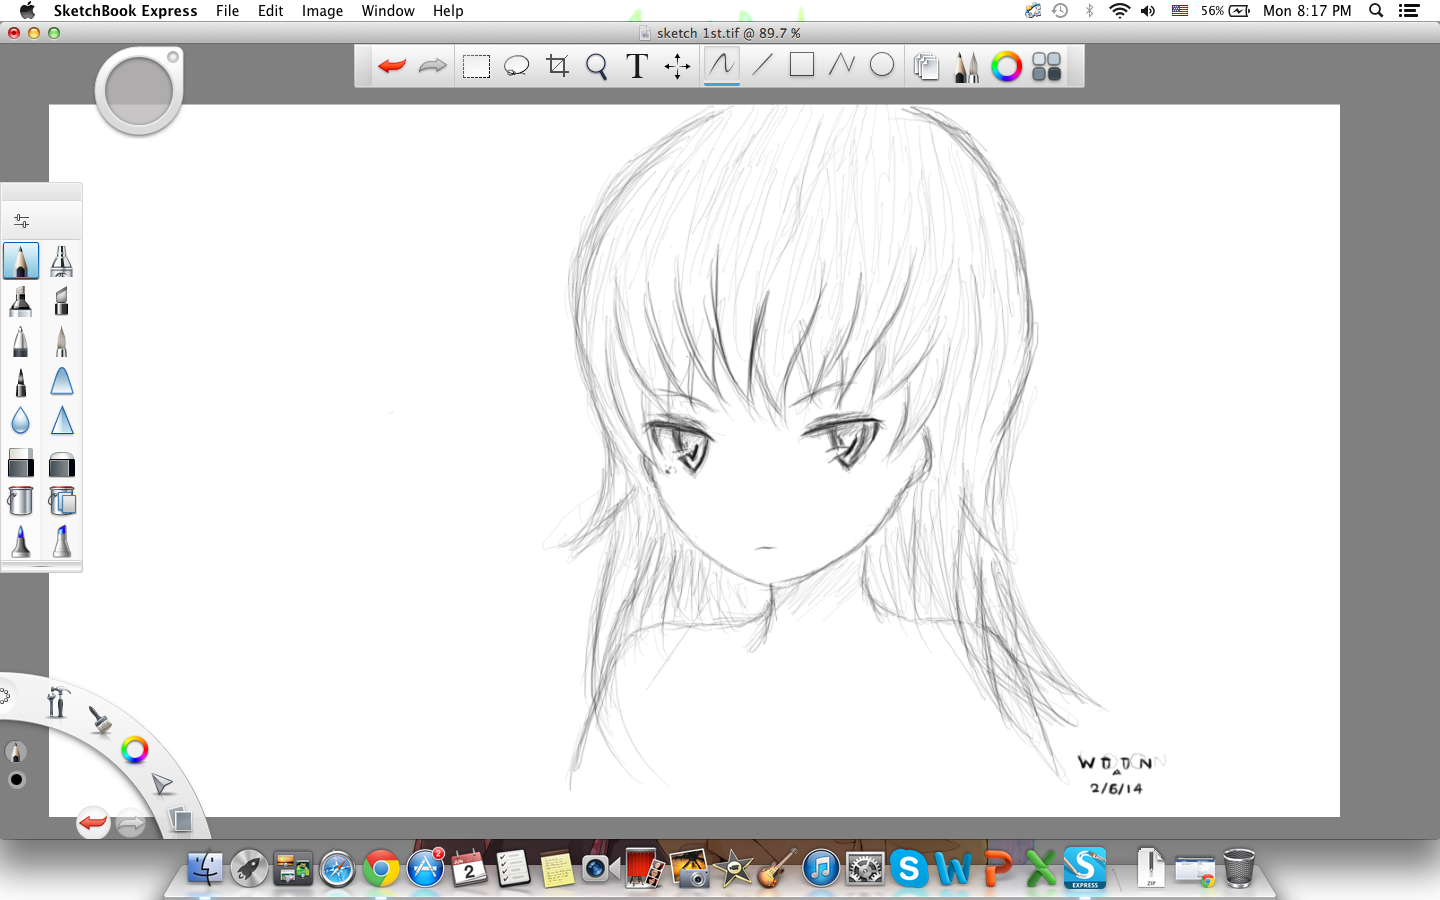Screen dimensions: 1440x900
Task: Select the Marker brush in brush palette
Action: tap(21, 301)
